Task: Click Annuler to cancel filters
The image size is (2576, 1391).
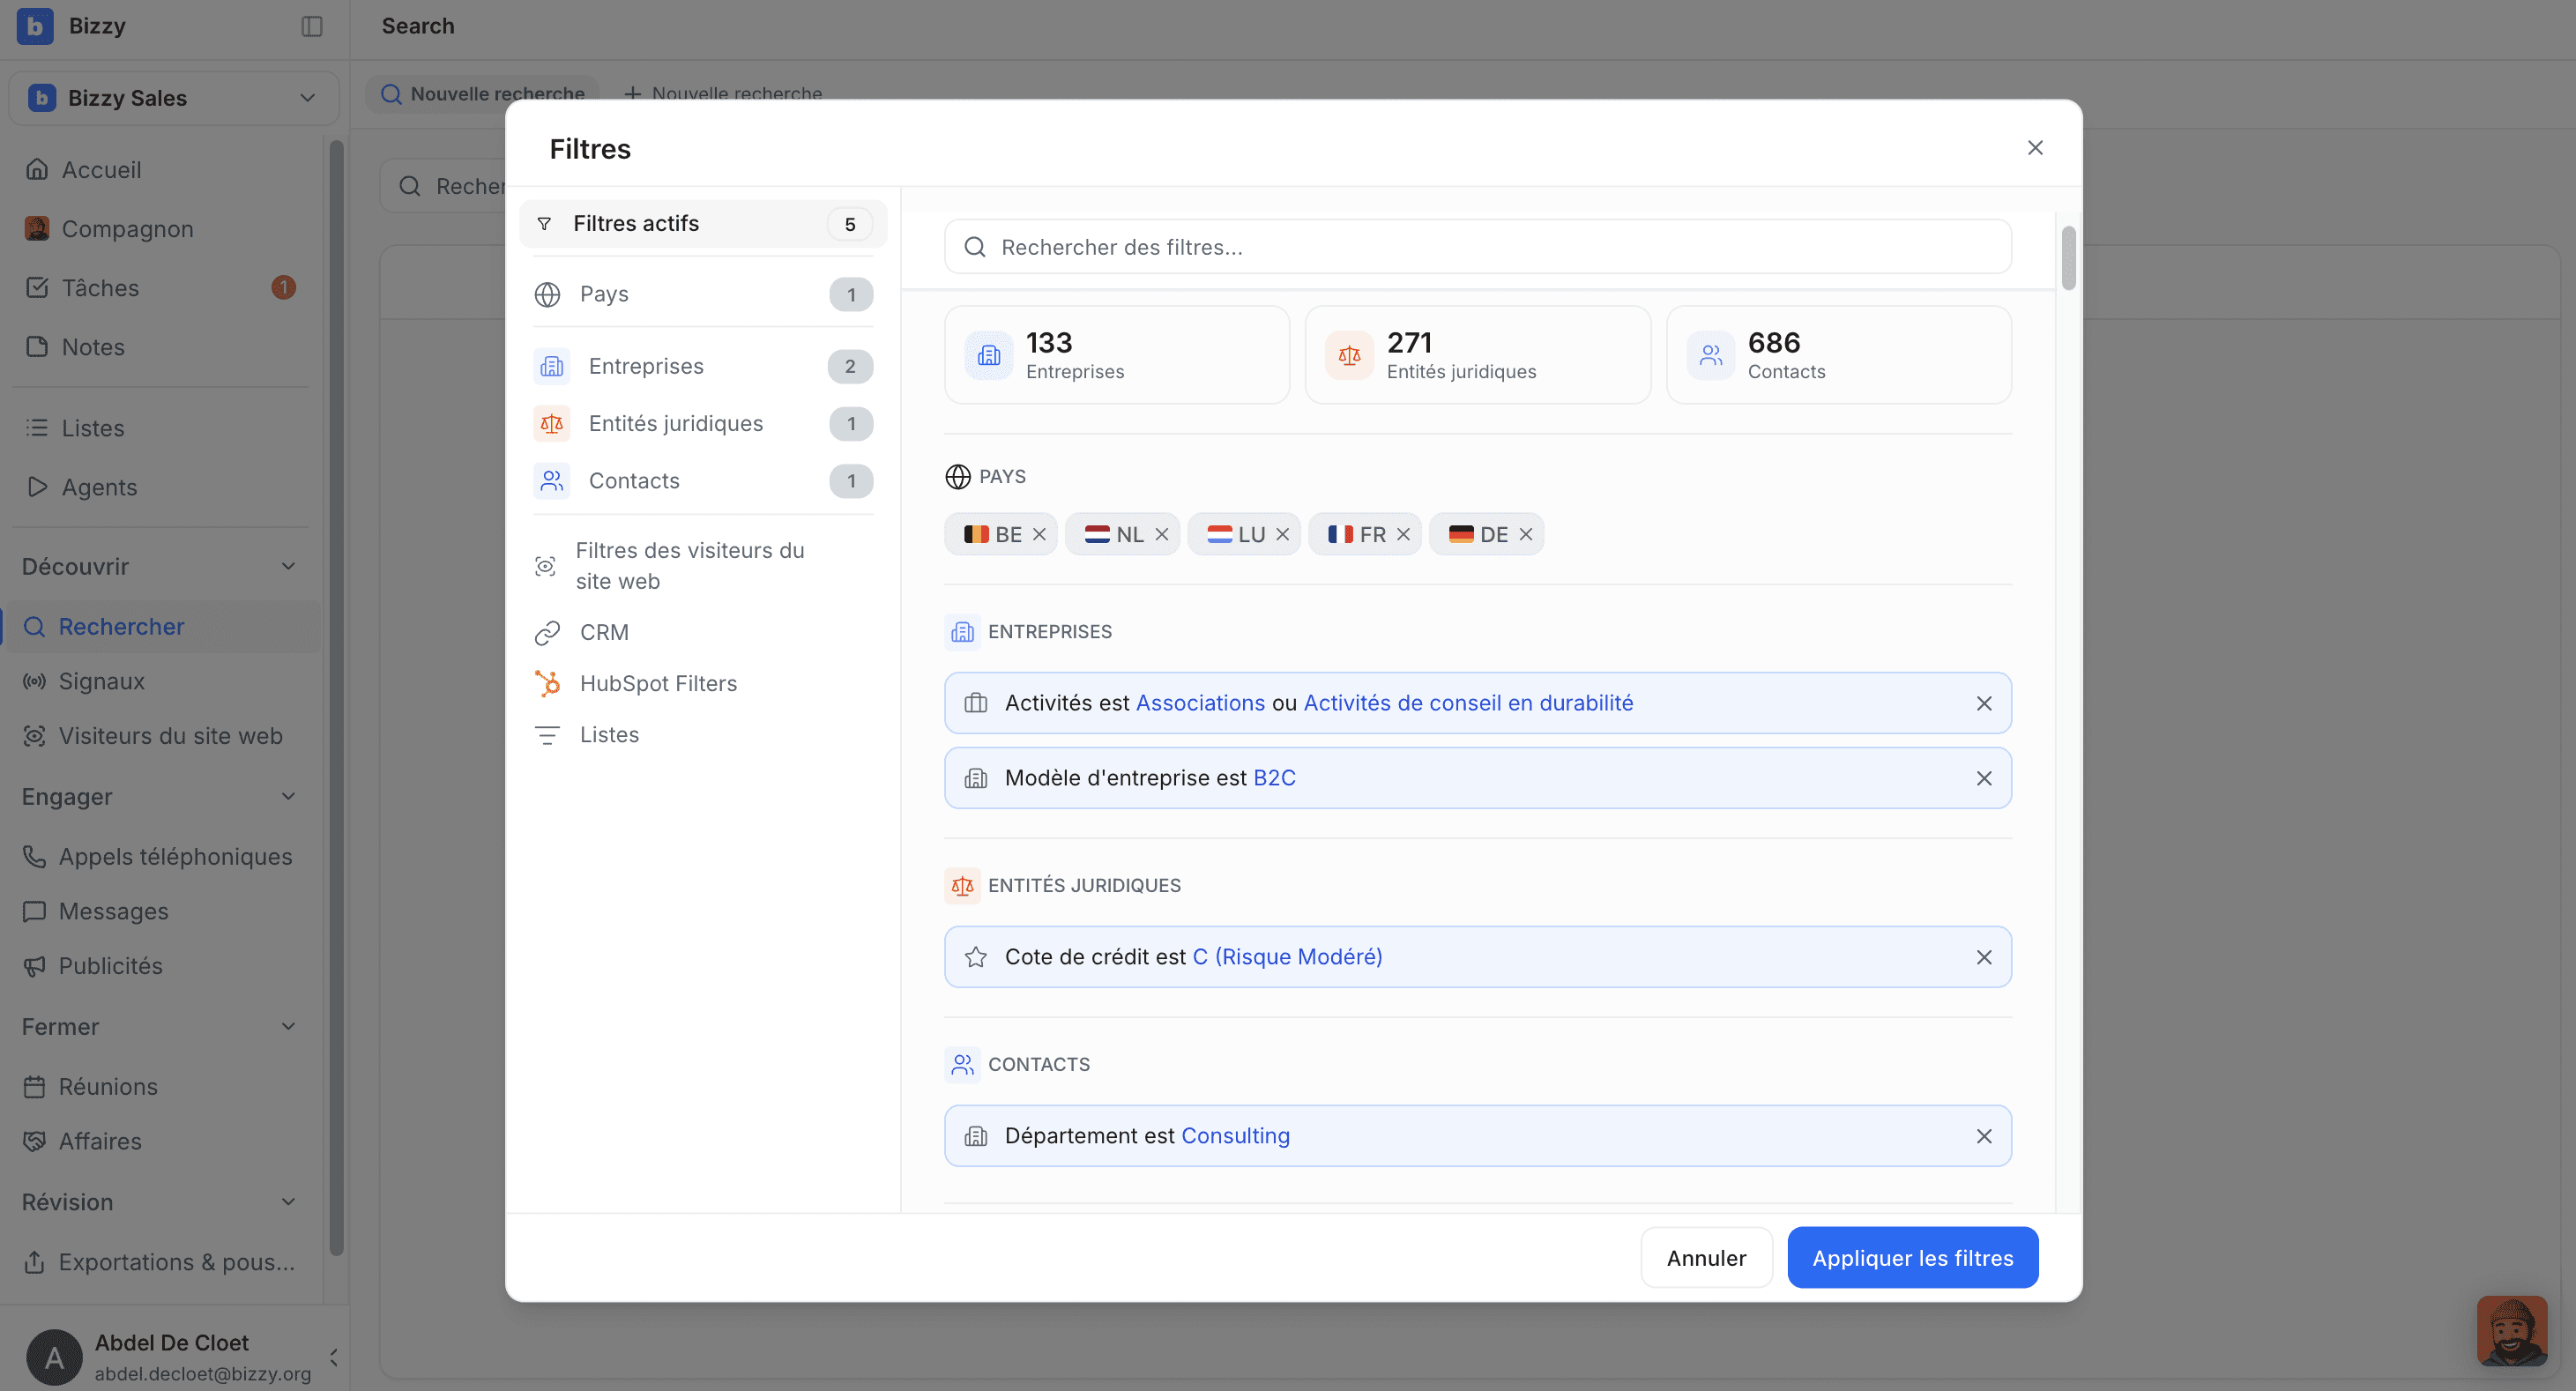Action: 1706,1258
